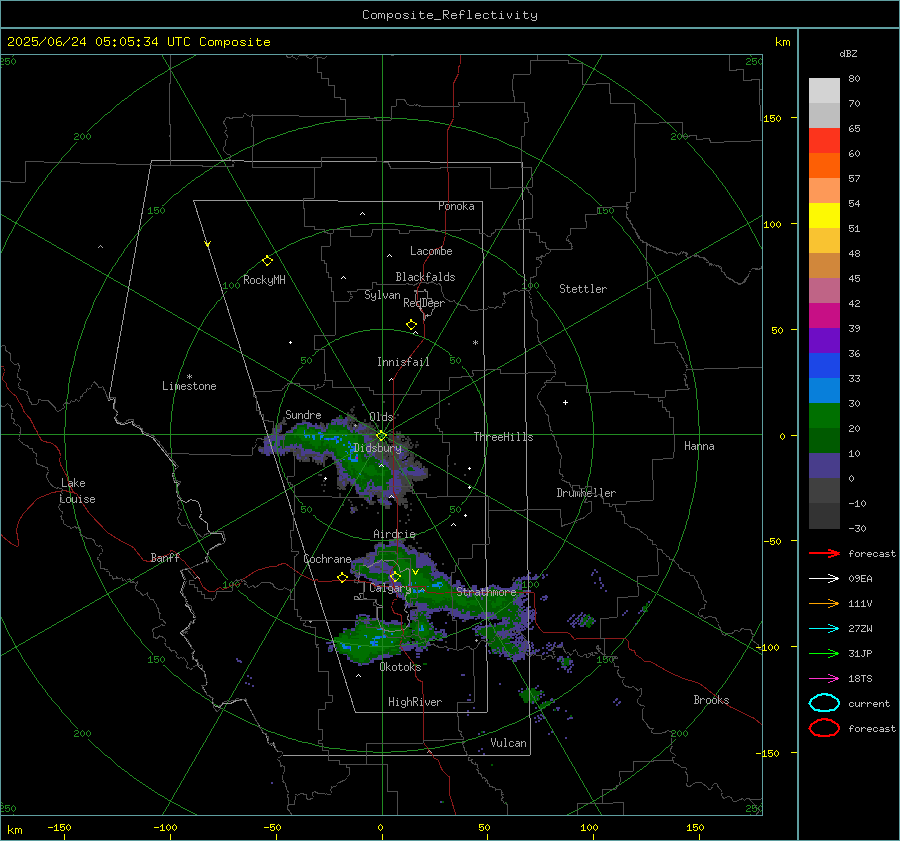This screenshot has width=900, height=841.
Task: Click the 18TS legend label
Action: [860, 679]
